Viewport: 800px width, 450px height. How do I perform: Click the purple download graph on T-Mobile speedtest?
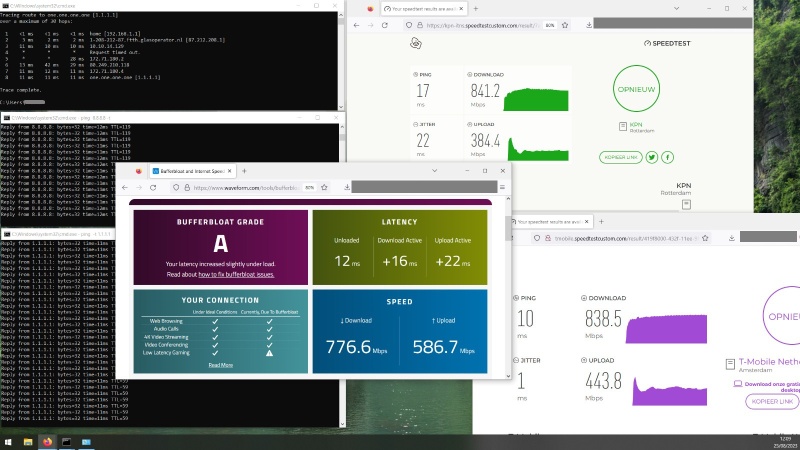tap(666, 329)
